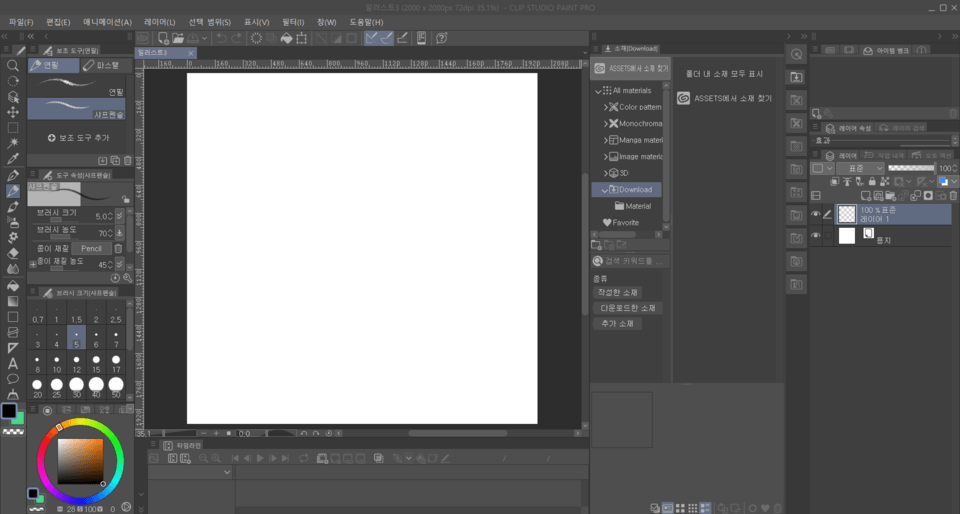Image resolution: width=960 pixels, height=514 pixels.
Task: Click the 작성한 소재 filter button
Action: coord(617,292)
